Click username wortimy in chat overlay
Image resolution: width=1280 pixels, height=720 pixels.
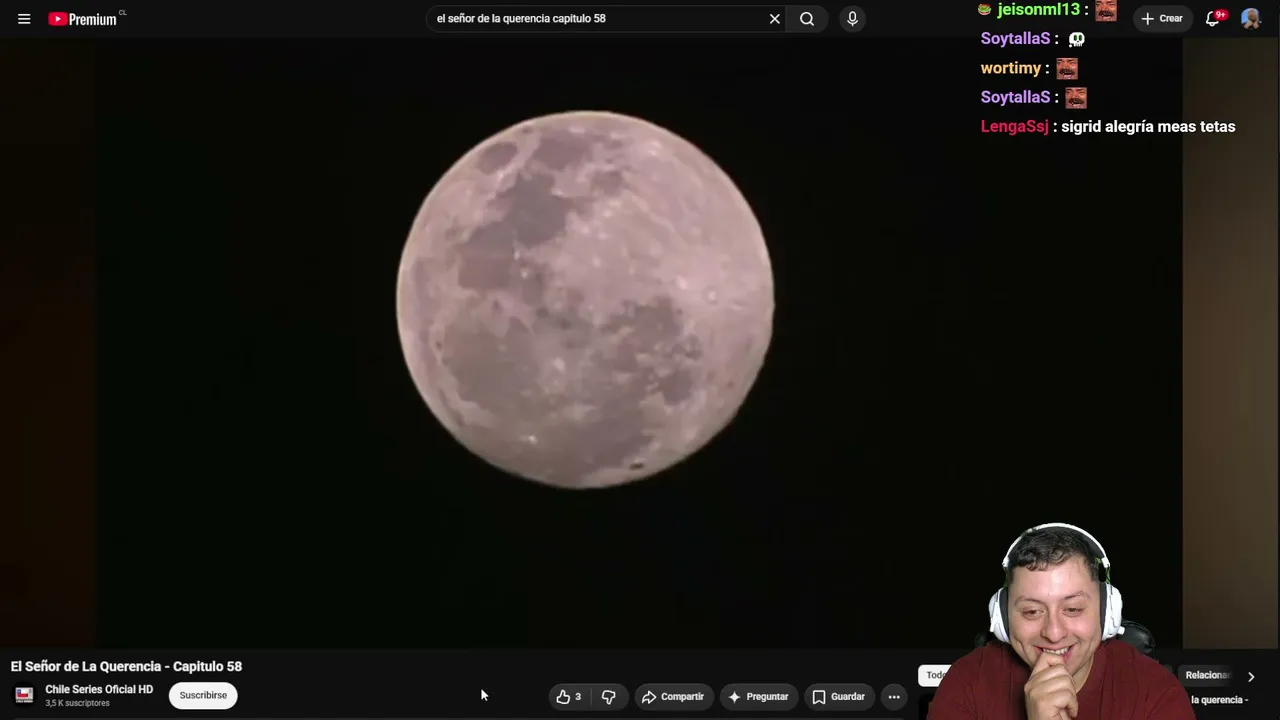[1011, 68]
